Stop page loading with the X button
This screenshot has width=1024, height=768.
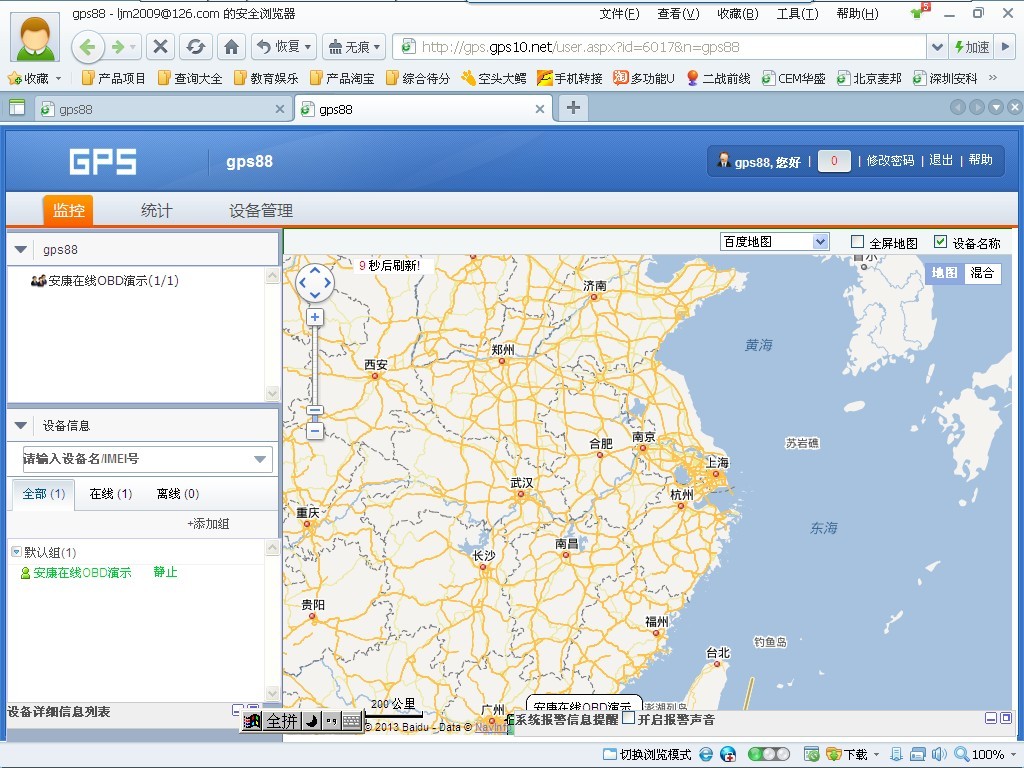pyautogui.click(x=160, y=46)
